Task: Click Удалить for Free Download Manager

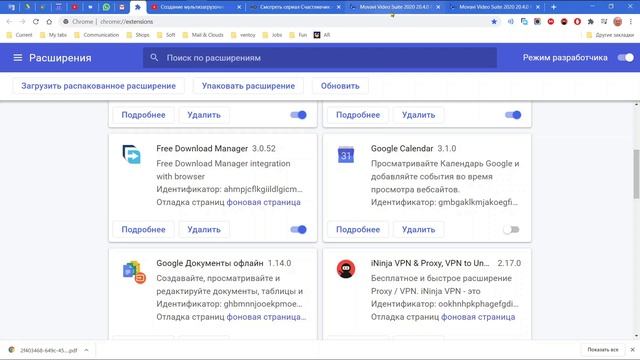Action: (x=204, y=229)
